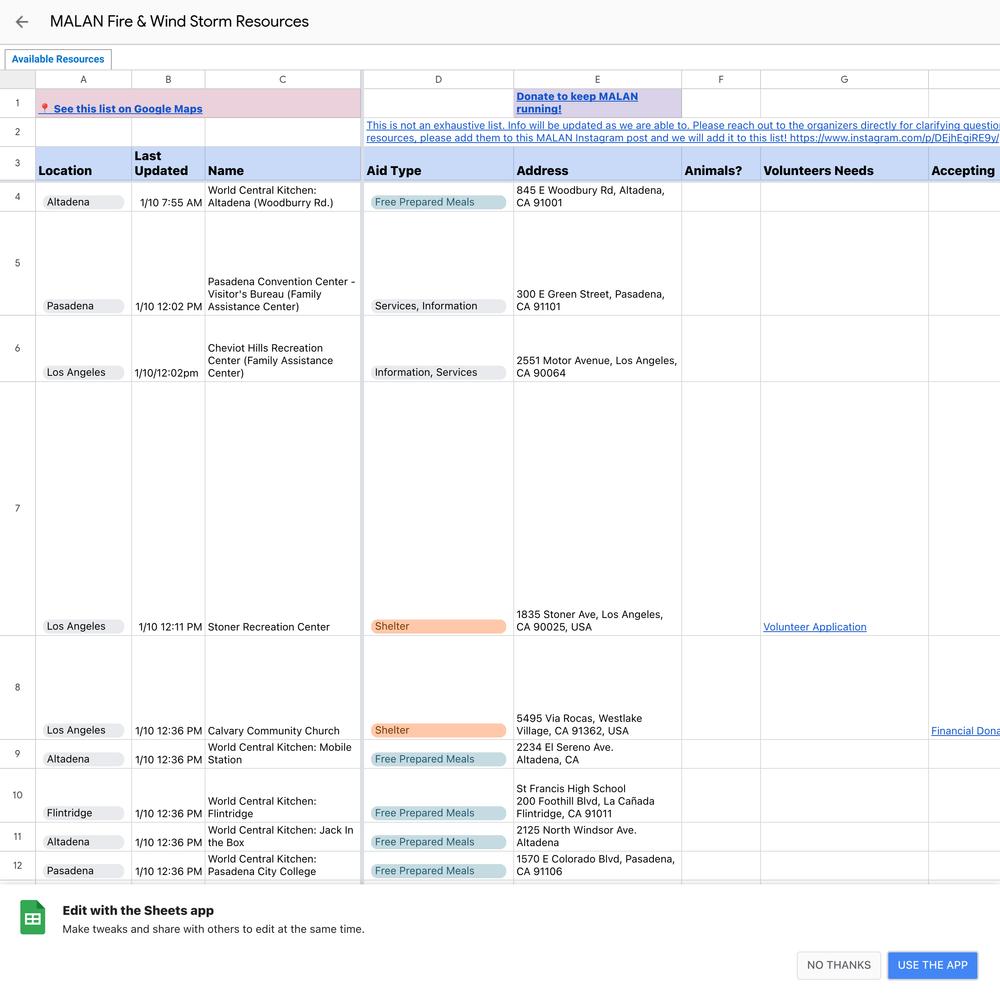This screenshot has width=1000, height=1000.
Task: Select the '1/10/12:02pm' timestamp cell
Action: click(168, 349)
